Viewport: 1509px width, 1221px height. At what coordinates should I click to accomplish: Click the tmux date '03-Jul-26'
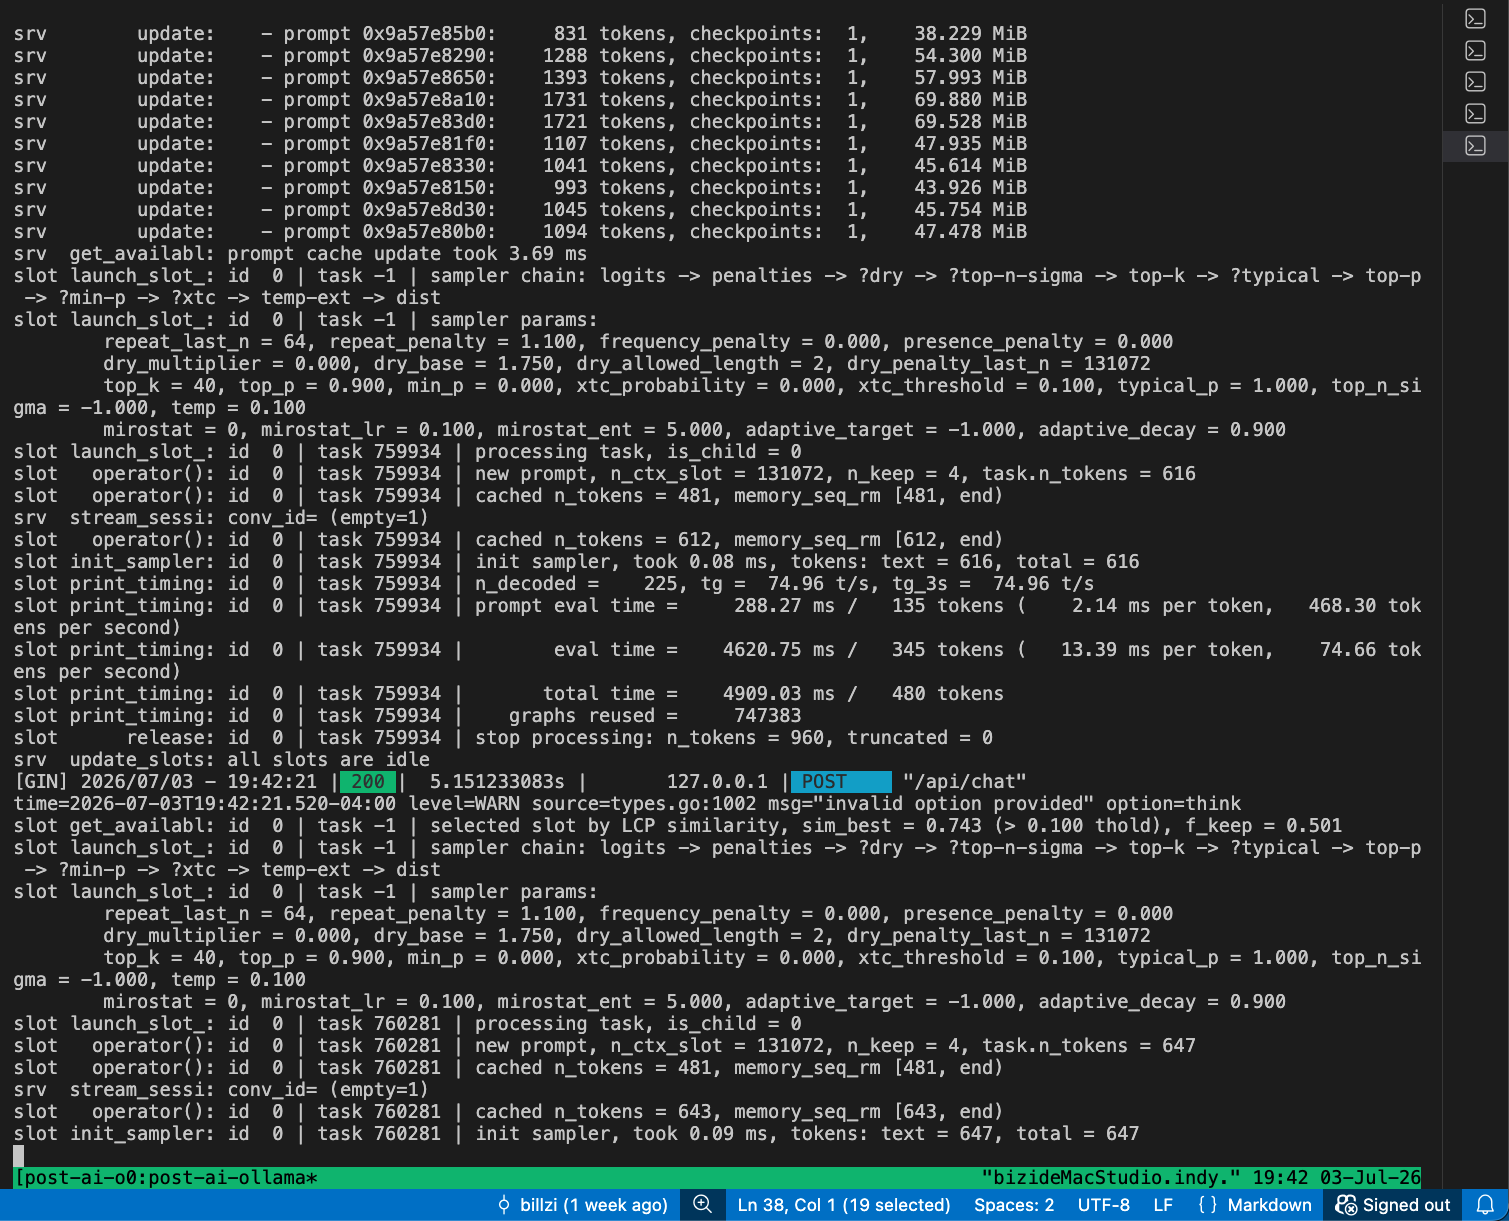click(1370, 1178)
